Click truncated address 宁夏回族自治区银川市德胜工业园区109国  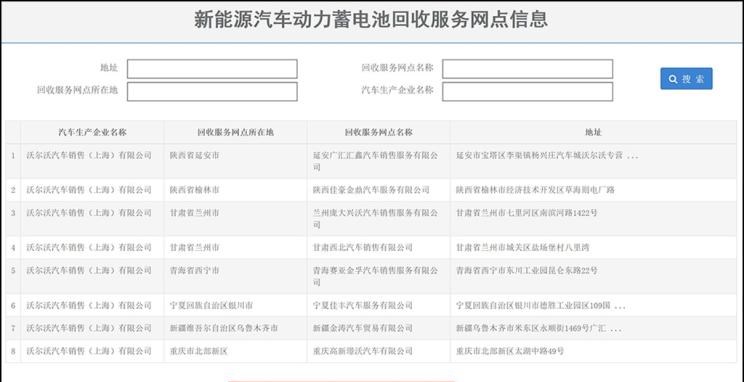point(540,305)
